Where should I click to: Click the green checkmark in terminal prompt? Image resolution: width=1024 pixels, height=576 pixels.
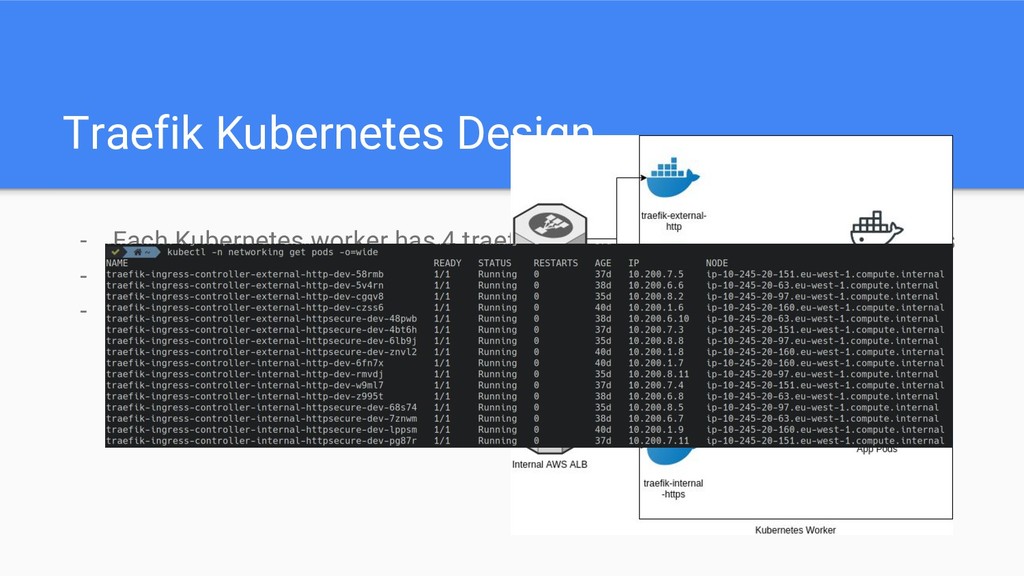pyautogui.click(x=116, y=252)
